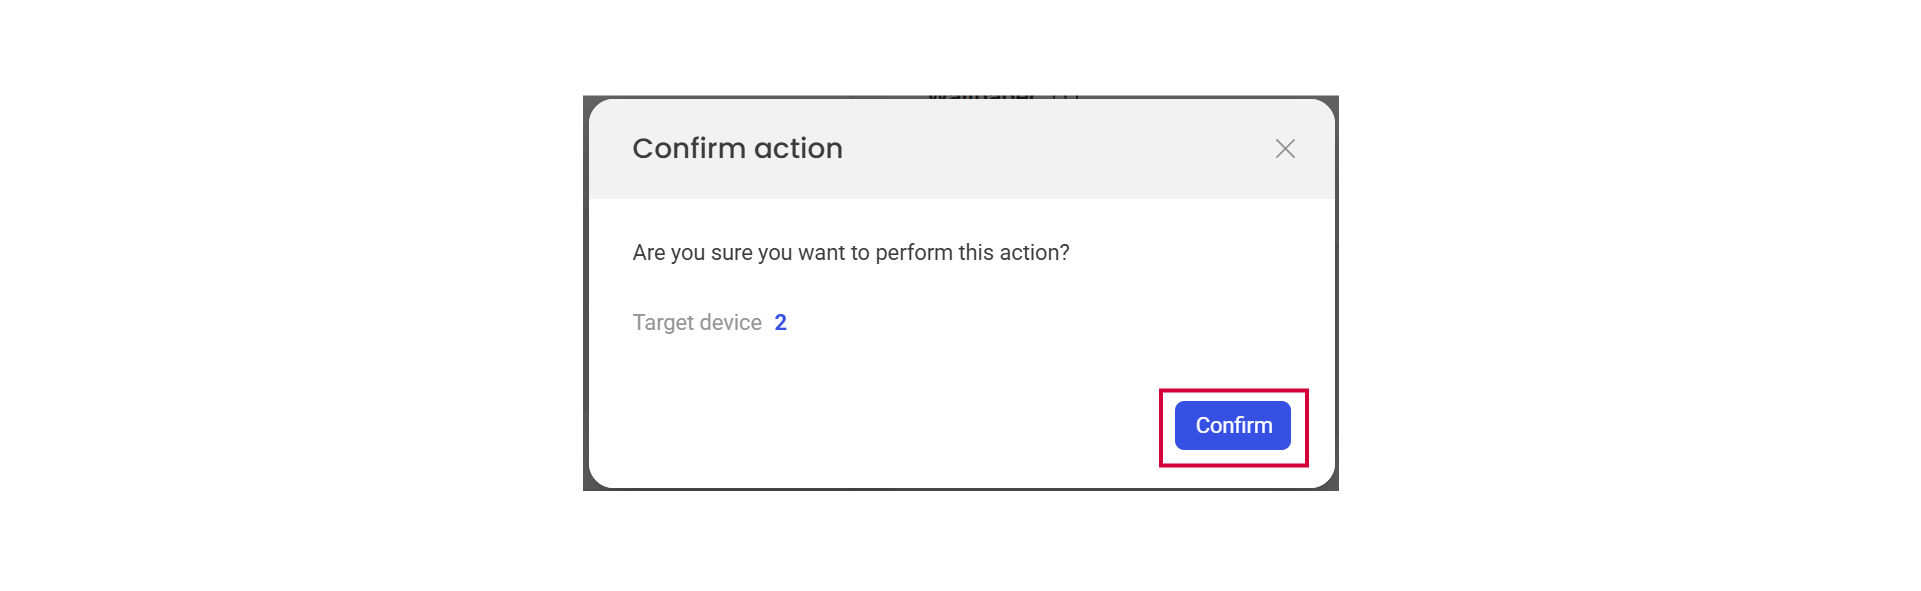Select the blue number 2
Screen dimensions: 1921x591
[780, 323]
